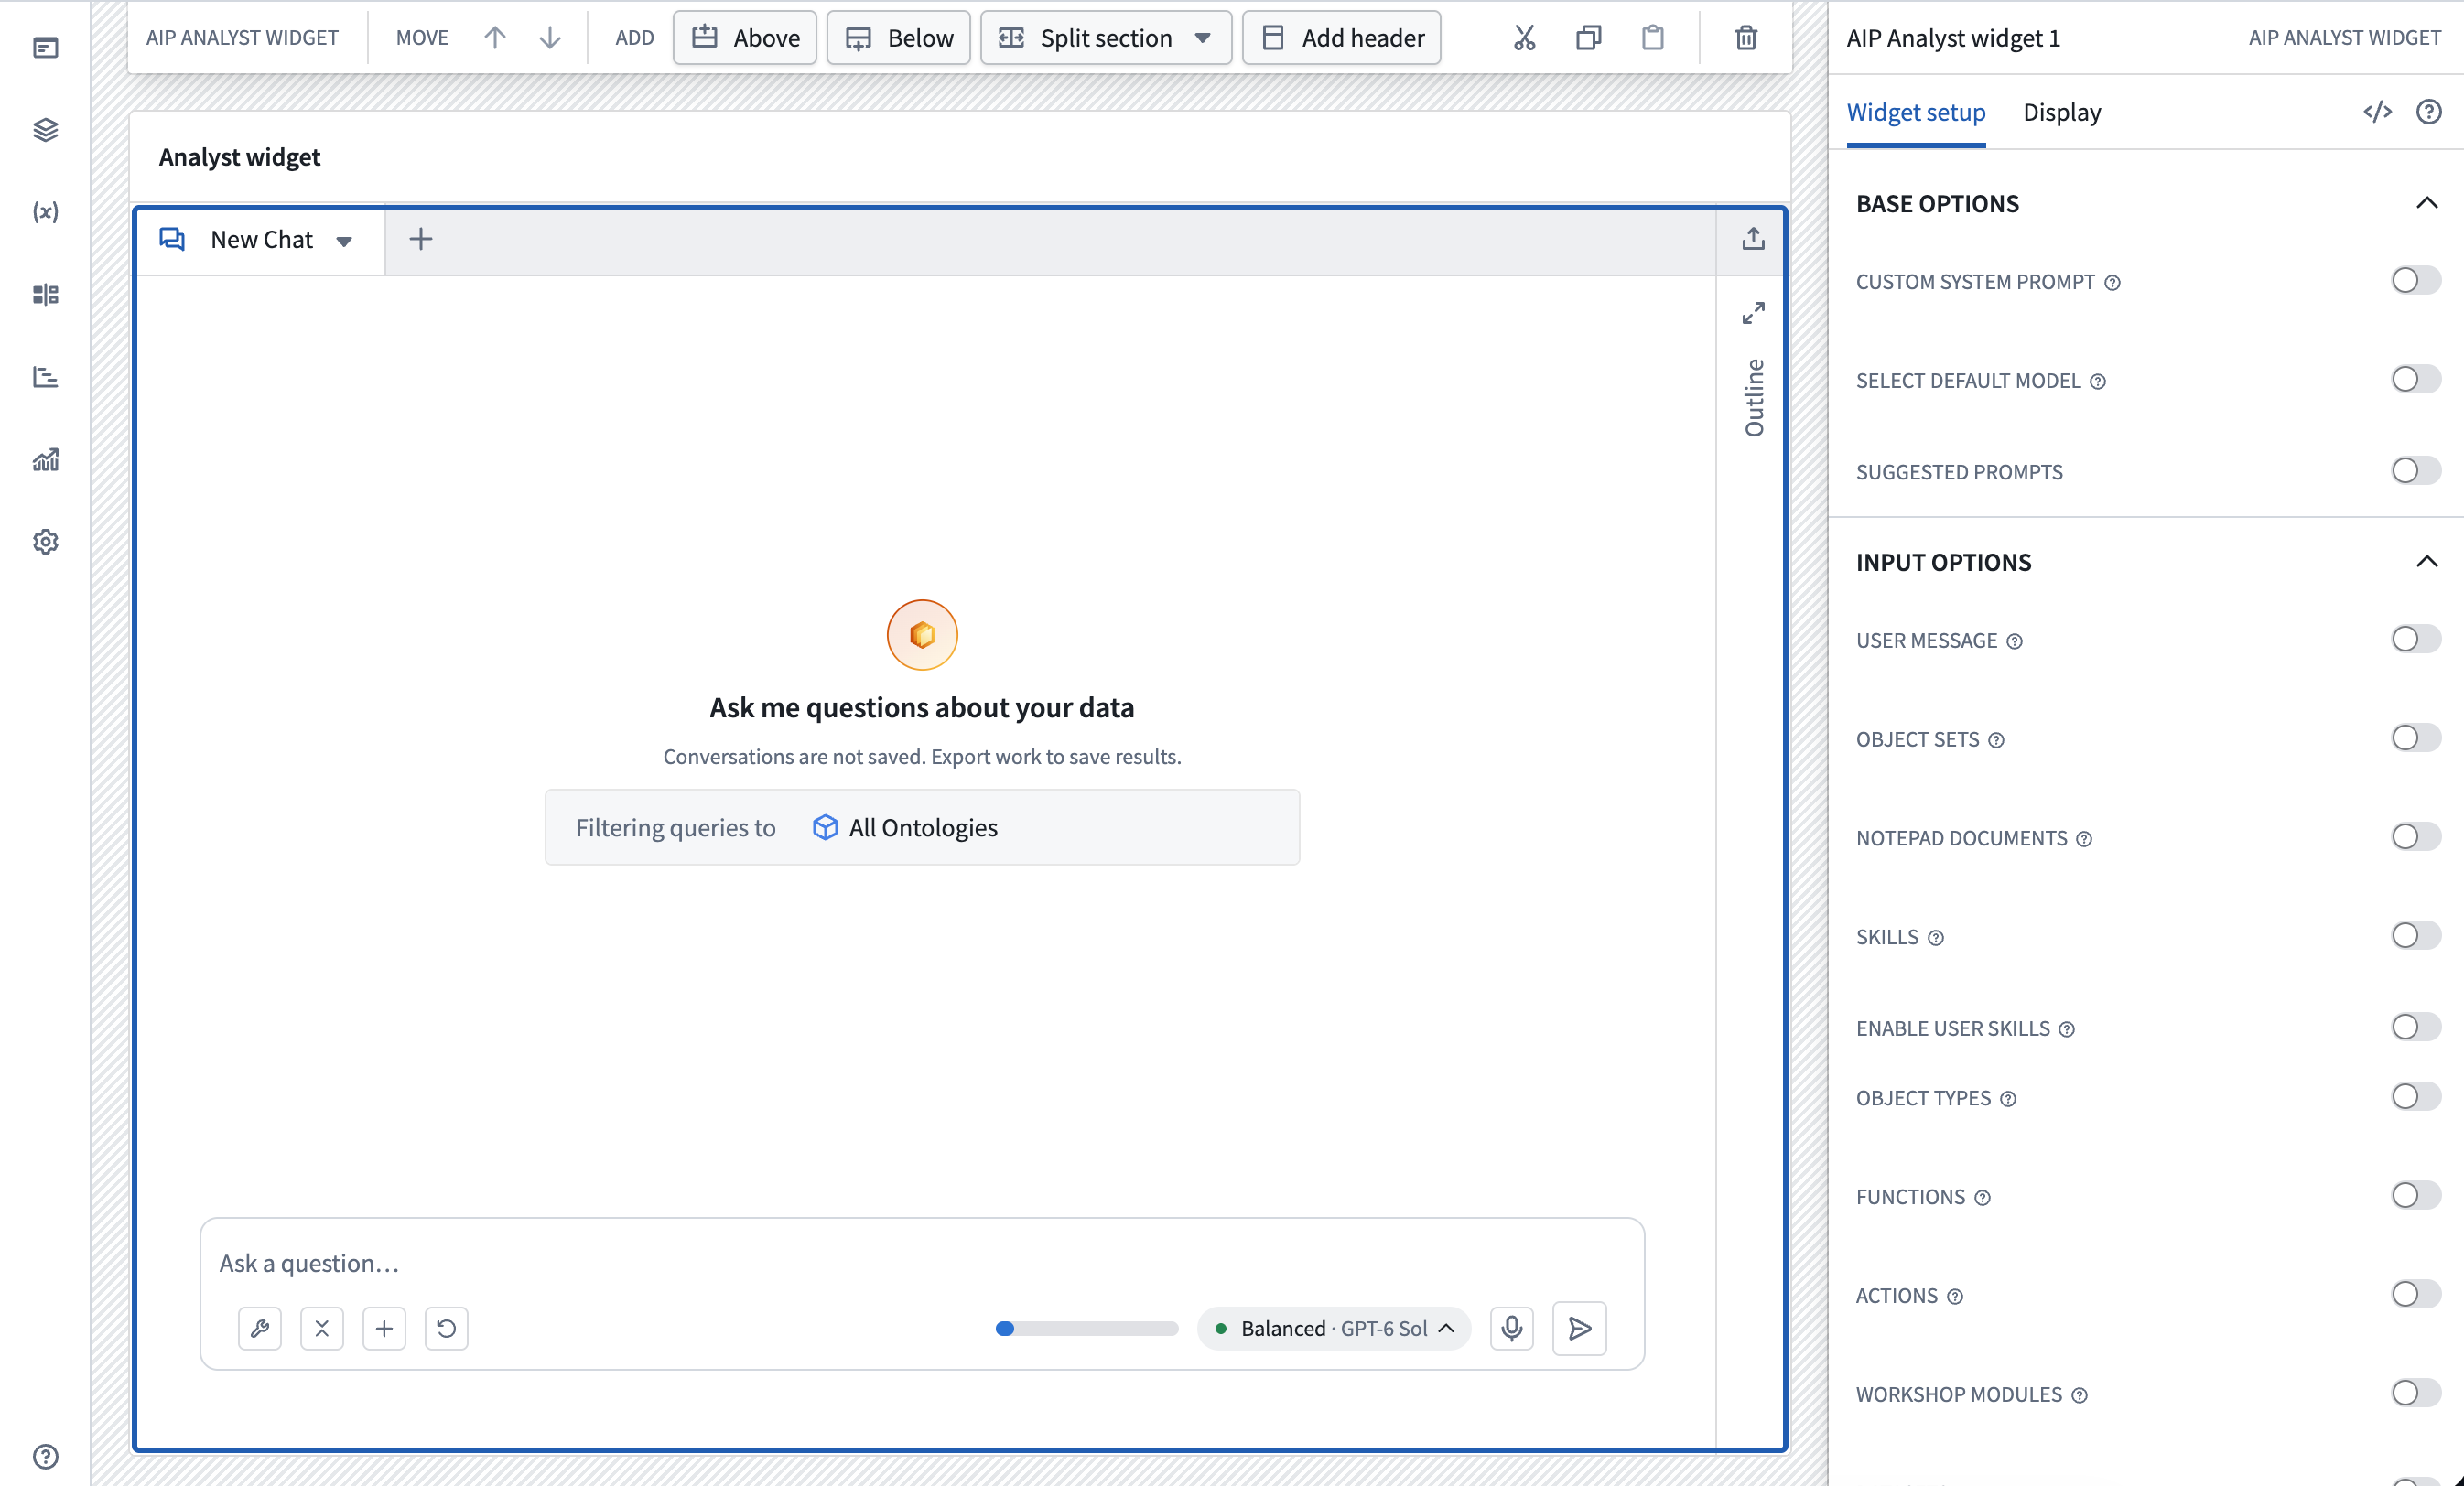
Task: Open Balanced GPT-6 Sol model selector
Action: pyautogui.click(x=1333, y=1328)
